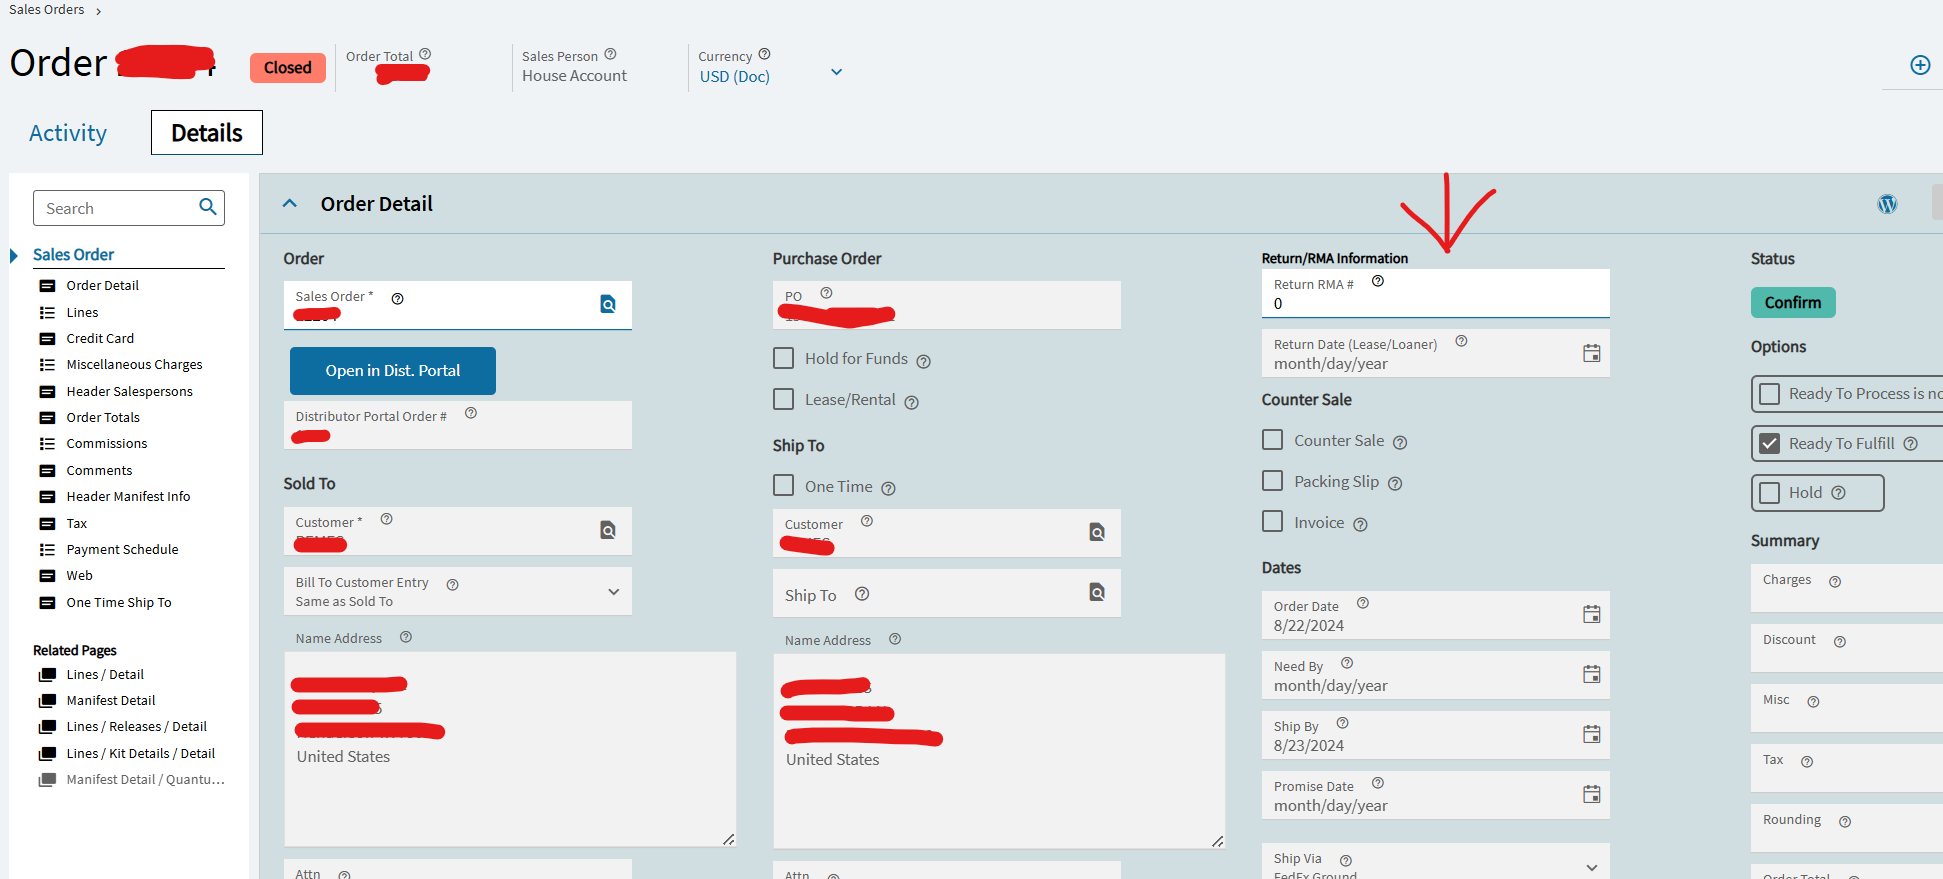
Task: Select the Details tab
Action: point(207,133)
